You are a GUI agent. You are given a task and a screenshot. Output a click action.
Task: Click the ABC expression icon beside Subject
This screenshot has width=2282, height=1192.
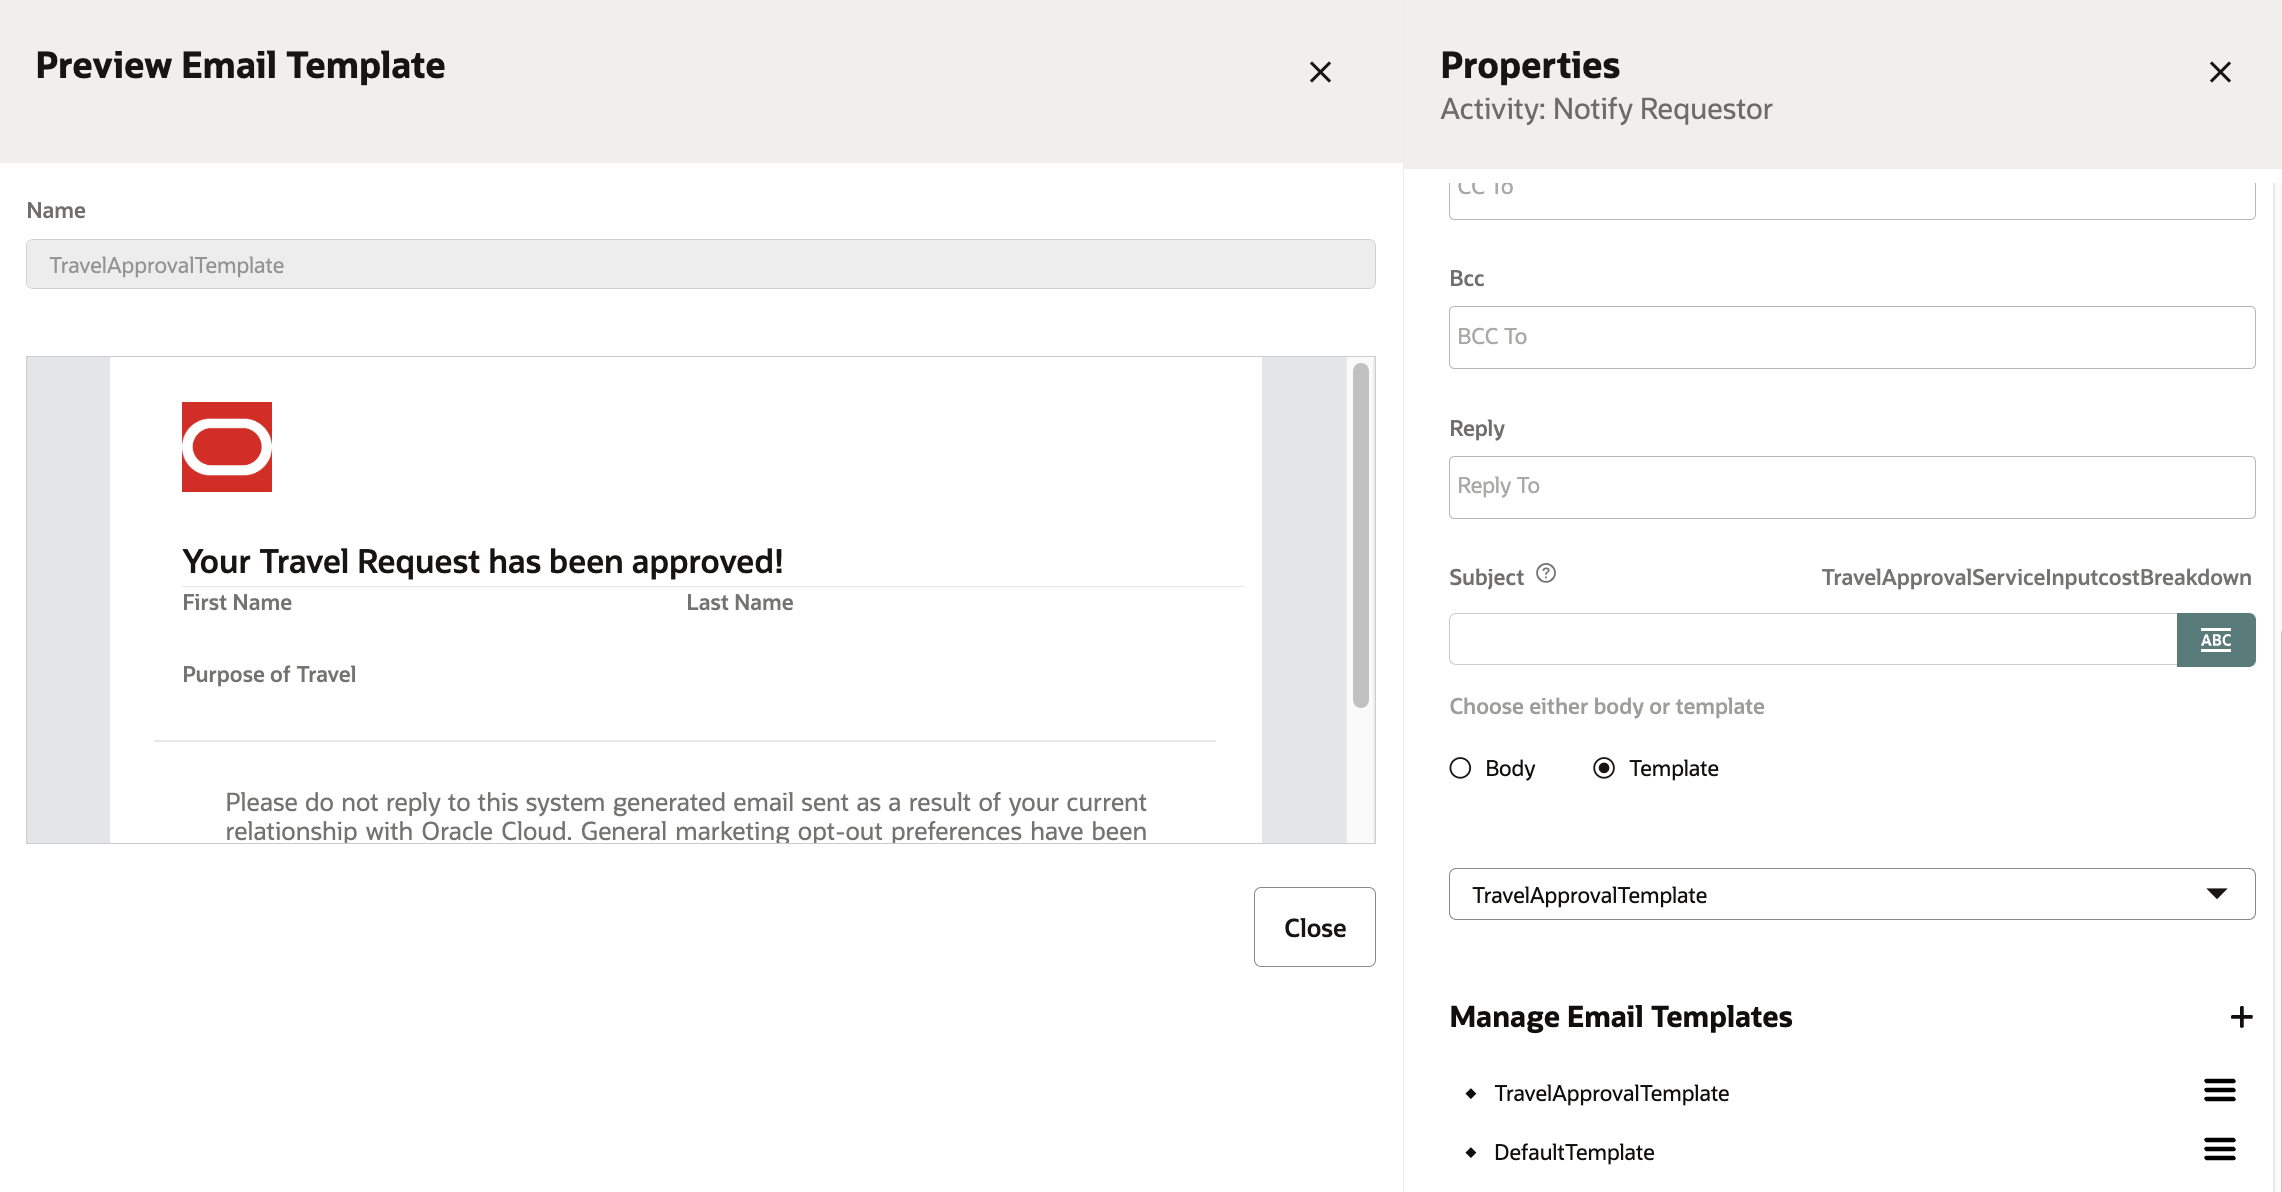pos(2216,639)
